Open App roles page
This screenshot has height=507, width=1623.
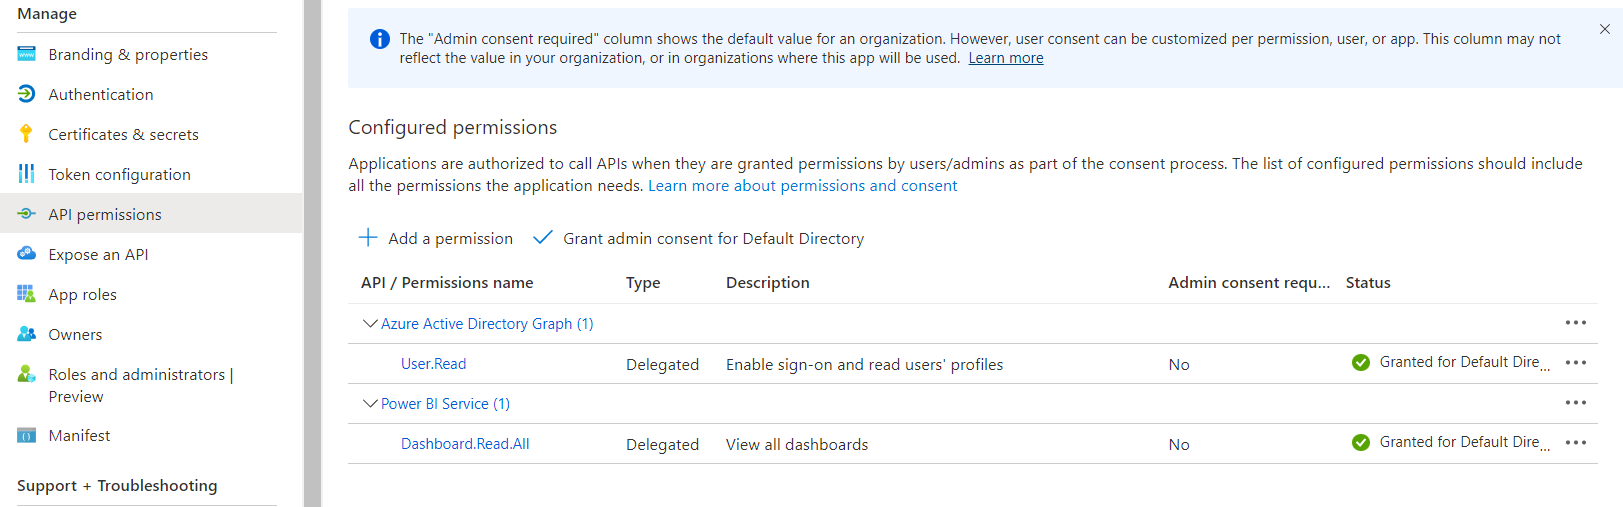[x=82, y=294]
